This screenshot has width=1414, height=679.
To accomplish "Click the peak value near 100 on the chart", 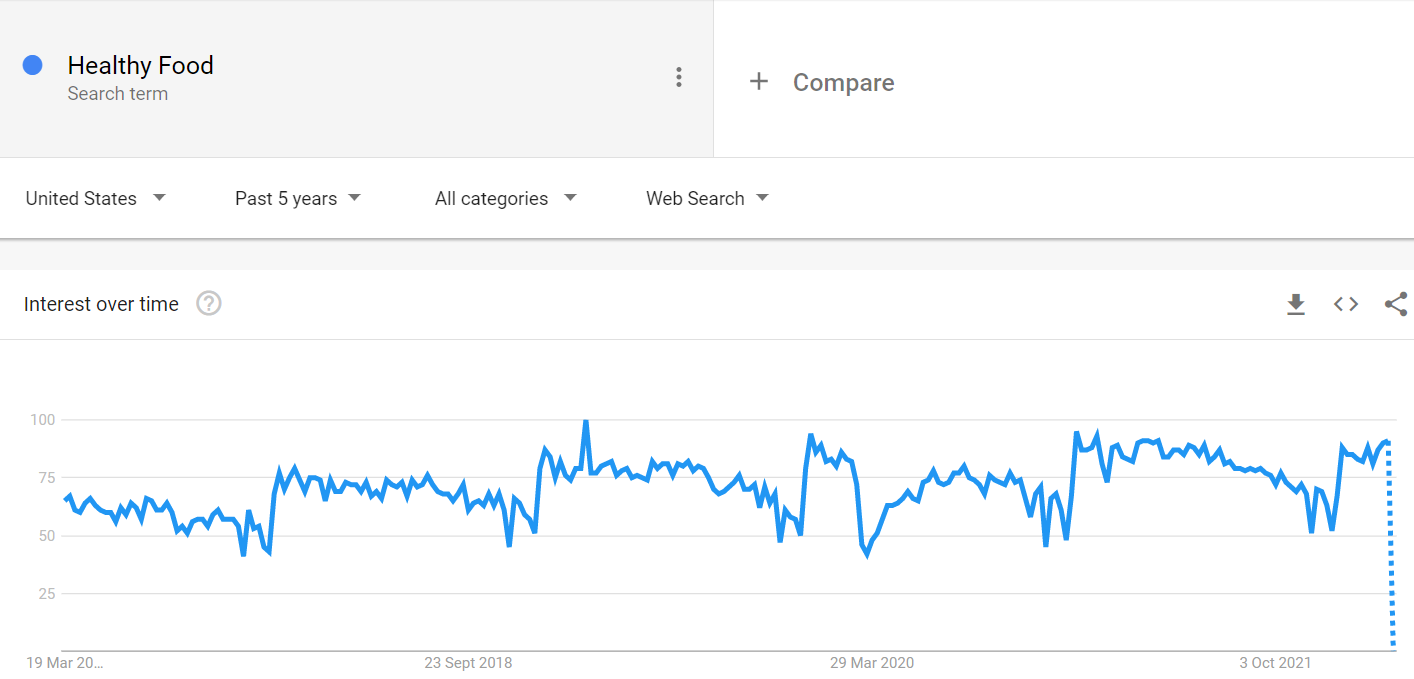I will (586, 422).
